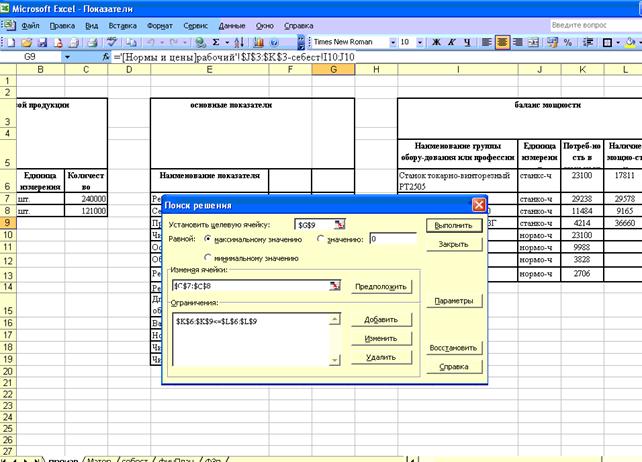
Task: Open the Данные menu
Action: tap(232, 26)
